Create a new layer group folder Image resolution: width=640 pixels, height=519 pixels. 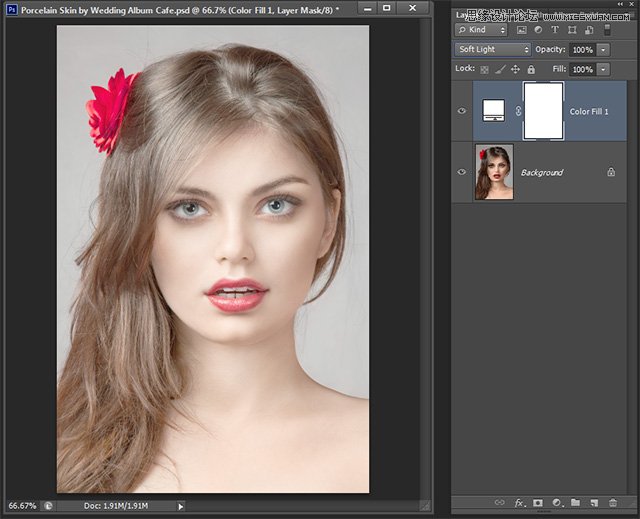point(575,502)
